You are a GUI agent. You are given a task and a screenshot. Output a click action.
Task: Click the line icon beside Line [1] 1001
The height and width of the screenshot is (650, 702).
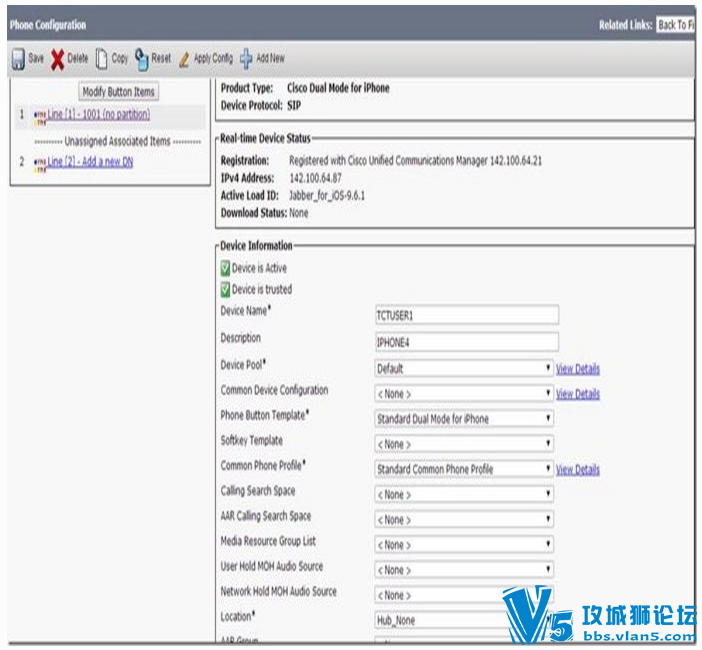40,115
